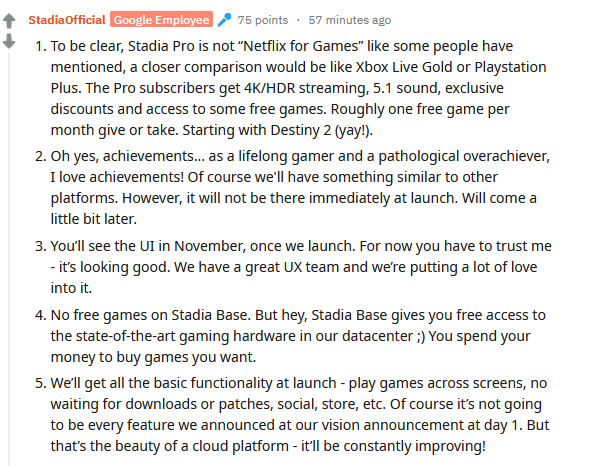This screenshot has width=607, height=466.
Task: Downvote the StadiaOfficial comment
Action: coord(9,41)
